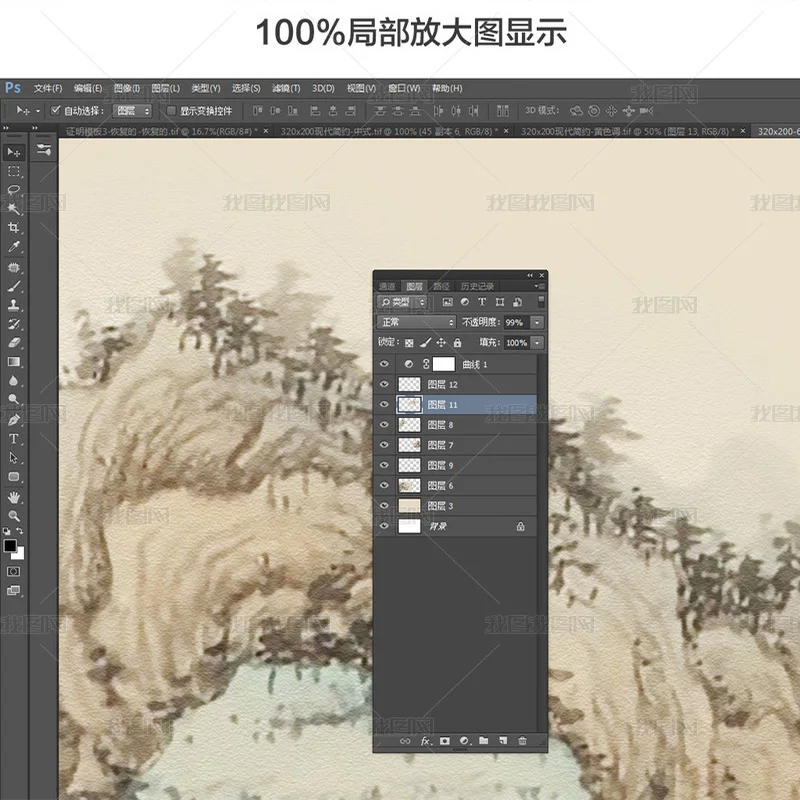This screenshot has width=800, height=800.
Task: Open the 滤镜(T) menu
Action: (286, 88)
